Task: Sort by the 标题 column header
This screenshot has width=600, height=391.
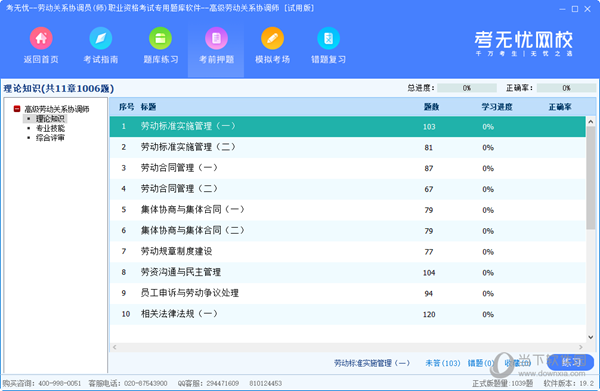Action: (148, 107)
